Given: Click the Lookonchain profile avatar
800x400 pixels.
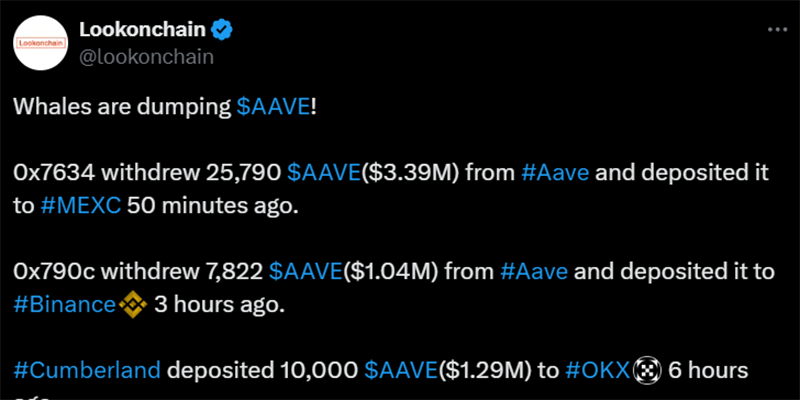Looking at the screenshot, I should point(40,43).
